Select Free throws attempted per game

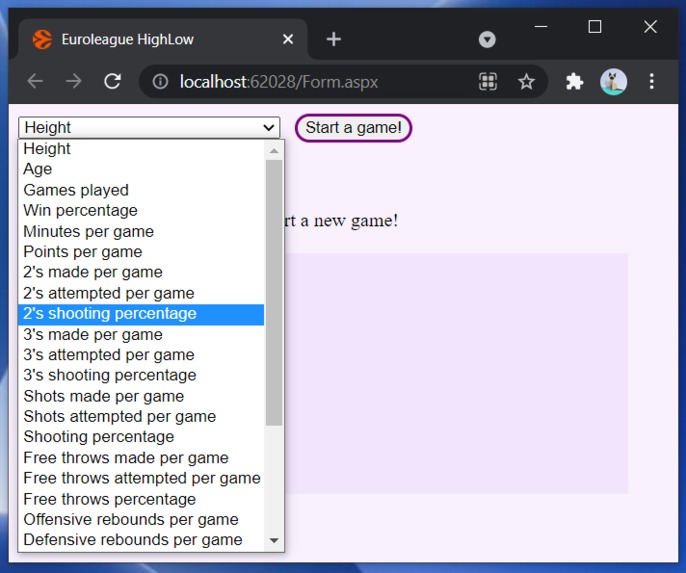(x=141, y=478)
